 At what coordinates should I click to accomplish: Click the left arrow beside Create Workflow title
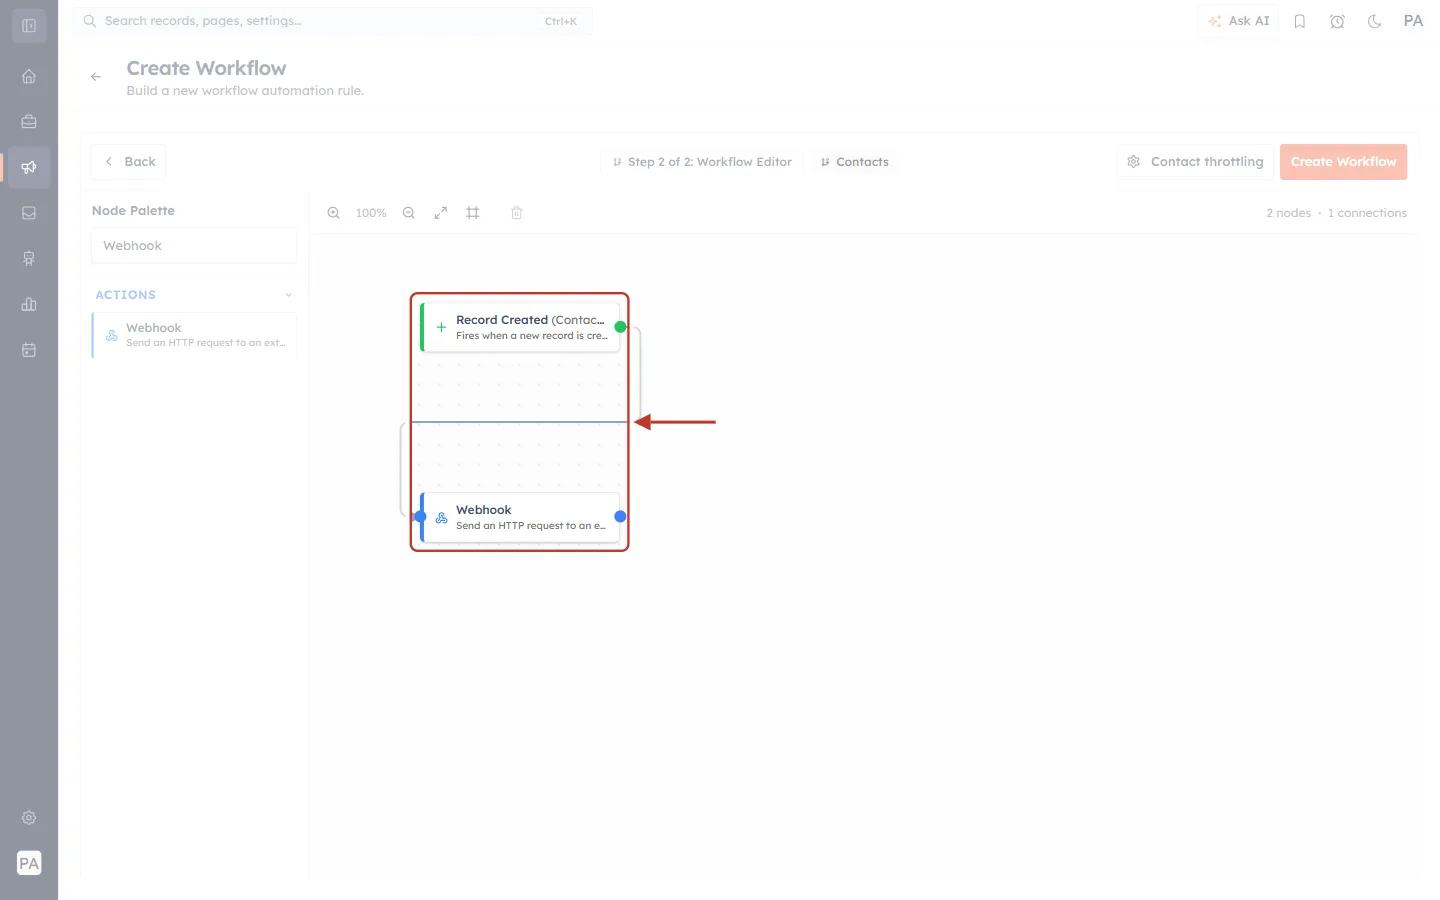point(96,77)
